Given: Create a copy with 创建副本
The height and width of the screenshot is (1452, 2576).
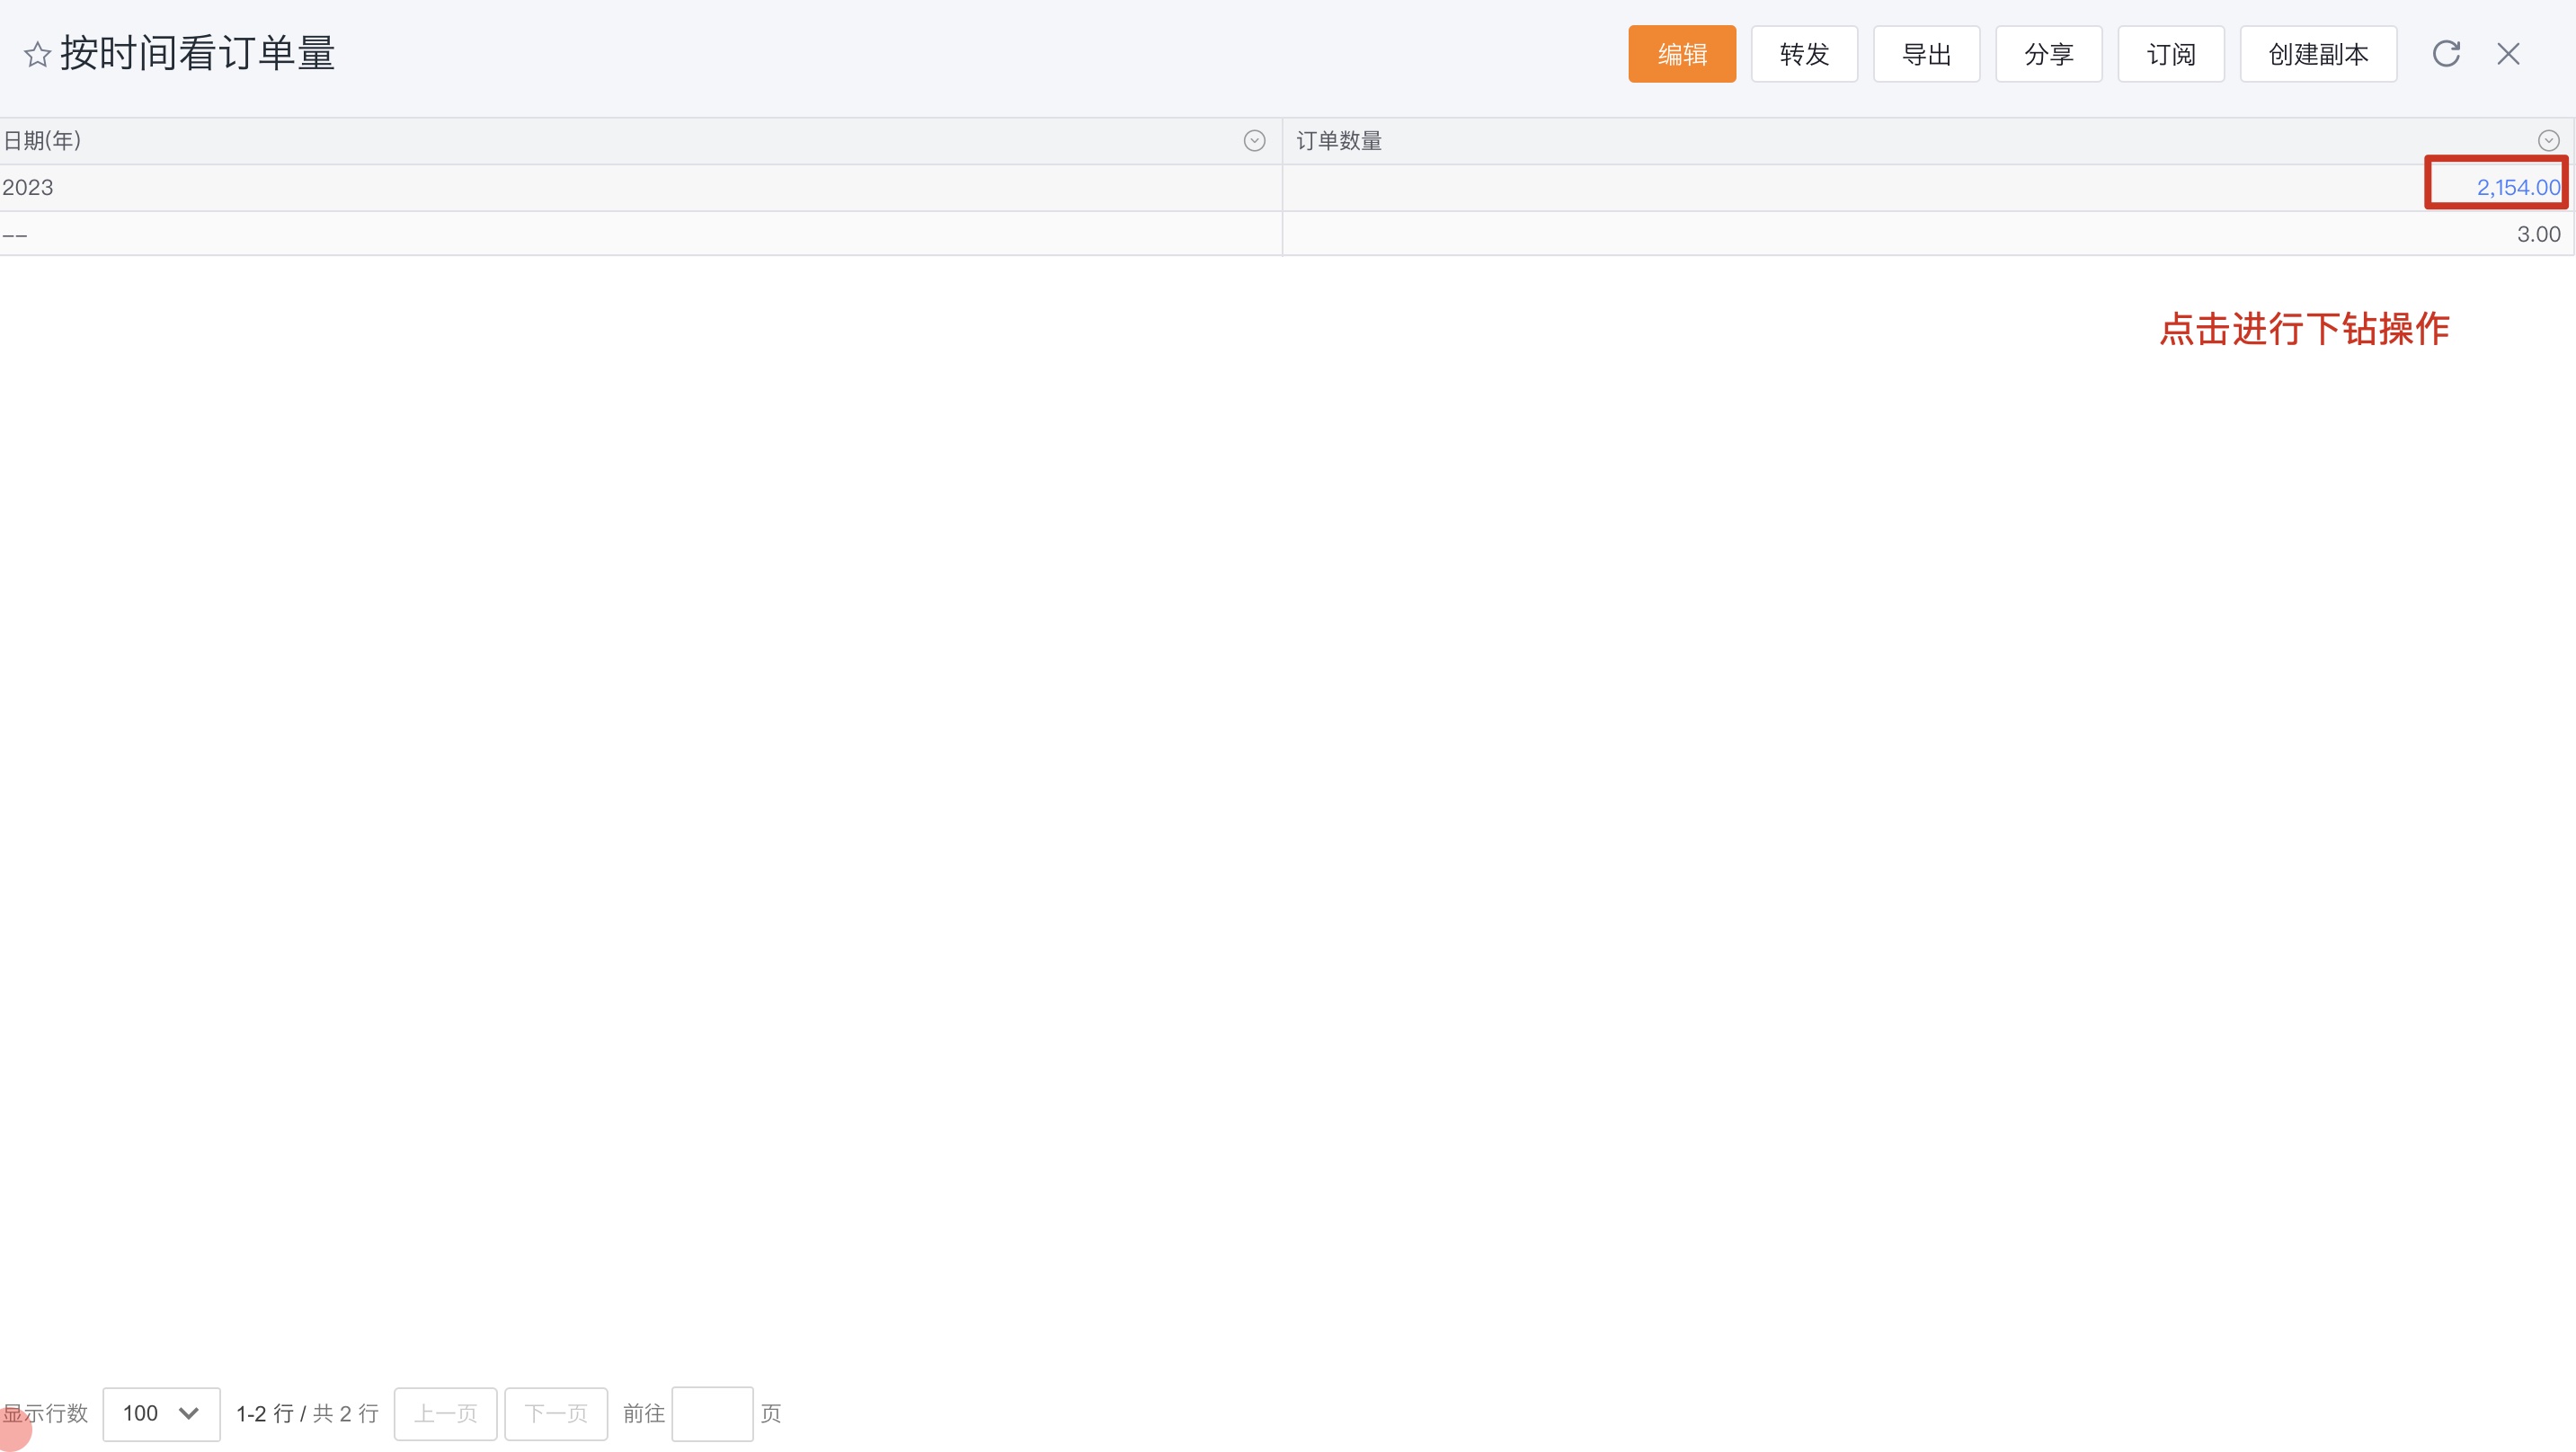Looking at the screenshot, I should coord(2318,54).
